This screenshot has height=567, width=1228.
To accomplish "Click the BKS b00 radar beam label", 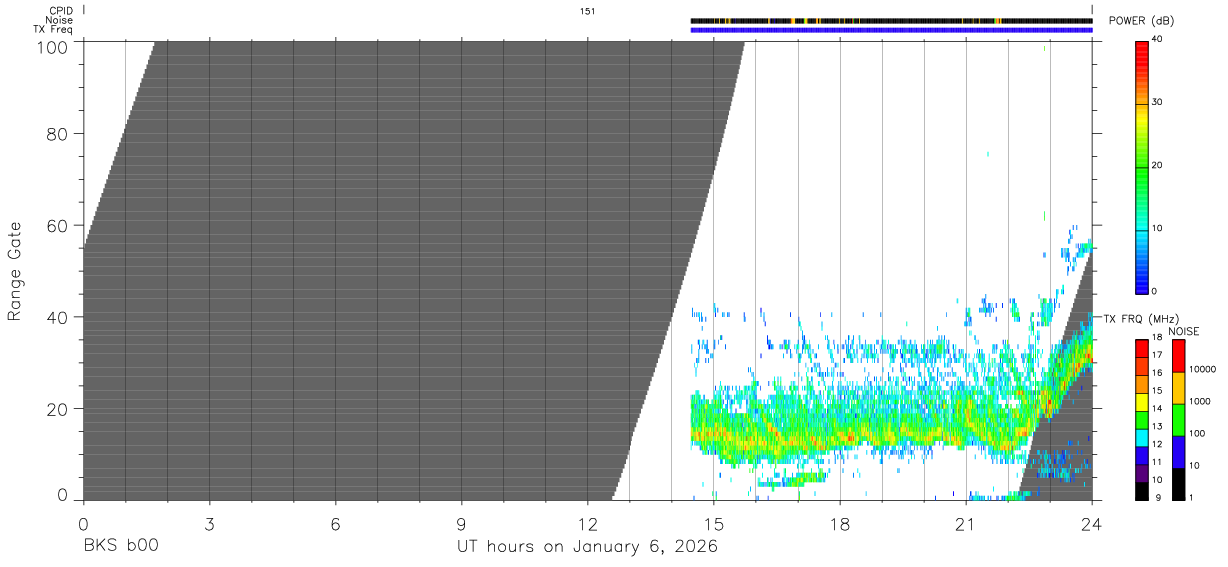I will pyautogui.click(x=119, y=547).
